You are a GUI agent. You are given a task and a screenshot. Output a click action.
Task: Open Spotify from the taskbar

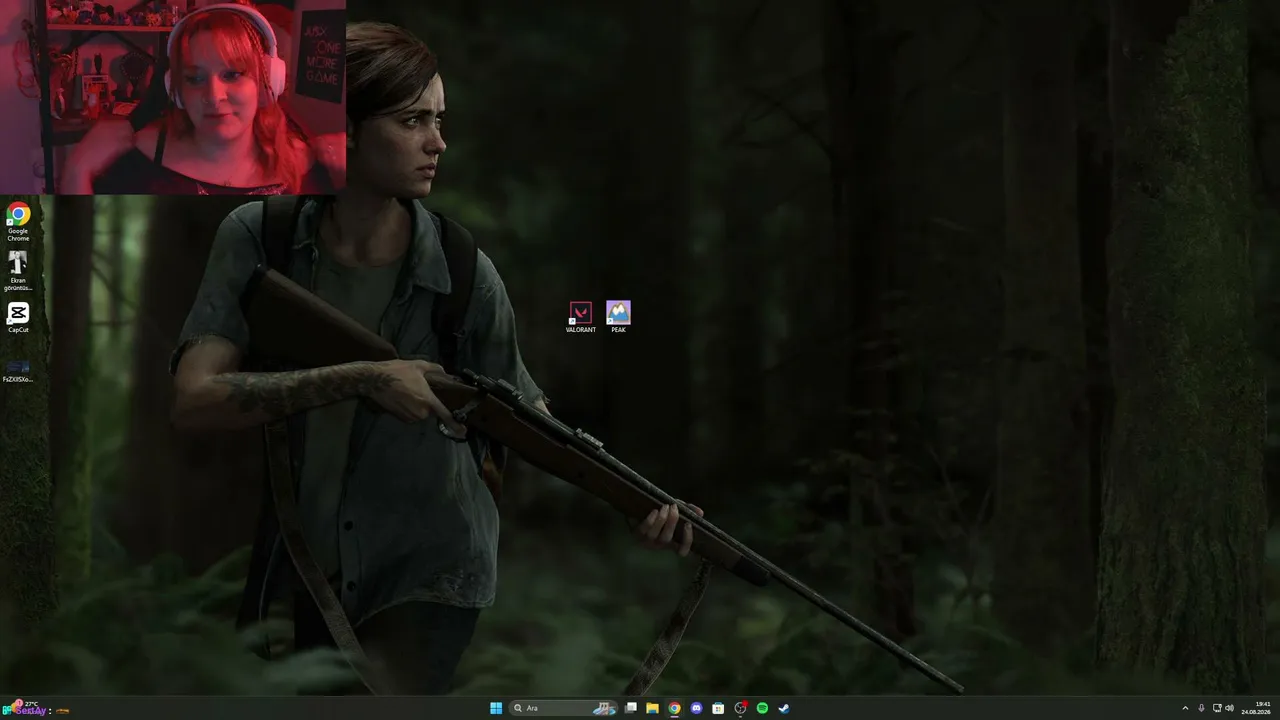[x=762, y=708]
